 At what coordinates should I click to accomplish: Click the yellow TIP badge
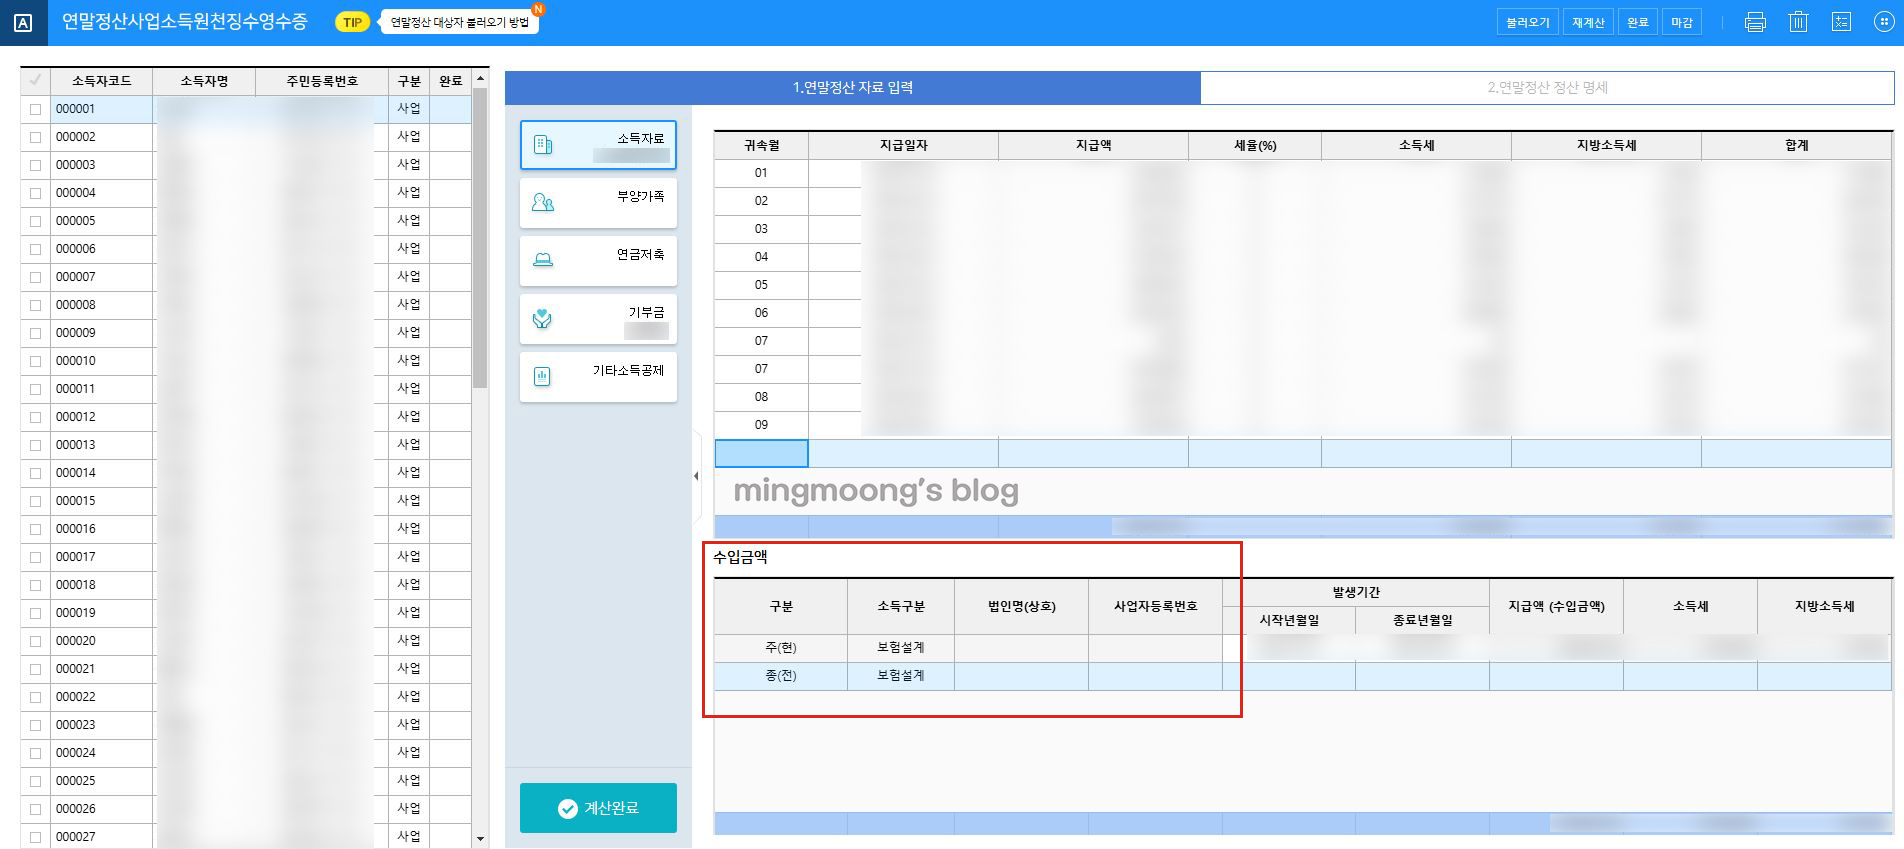[x=352, y=22]
